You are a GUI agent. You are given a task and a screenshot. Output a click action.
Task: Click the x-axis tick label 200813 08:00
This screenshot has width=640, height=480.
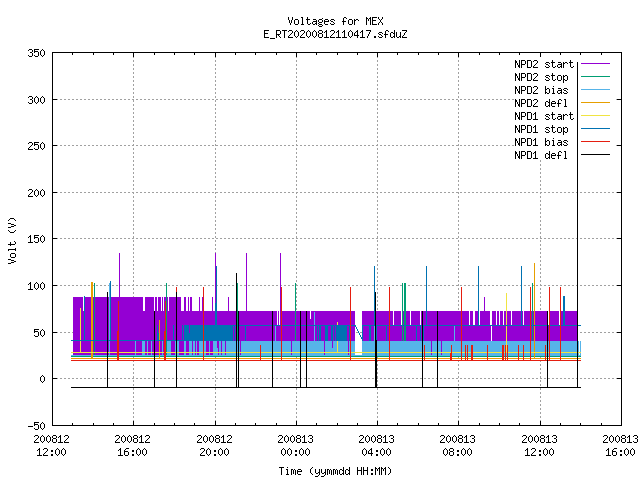[458, 446]
